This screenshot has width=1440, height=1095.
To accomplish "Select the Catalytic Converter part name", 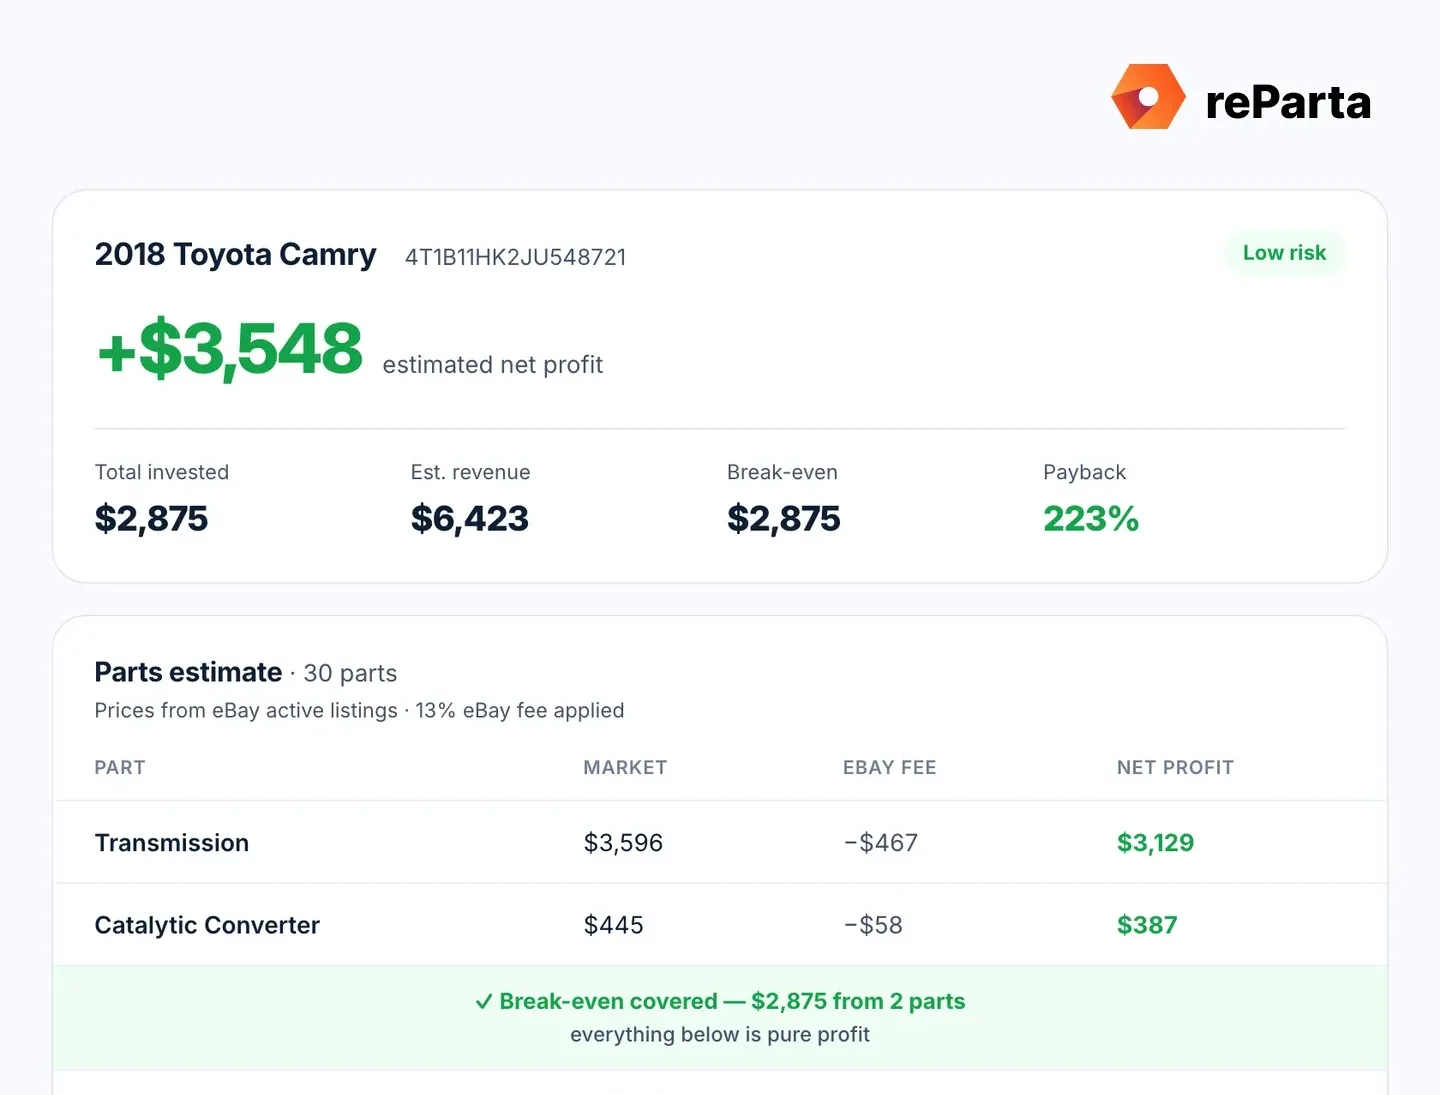I will [207, 925].
